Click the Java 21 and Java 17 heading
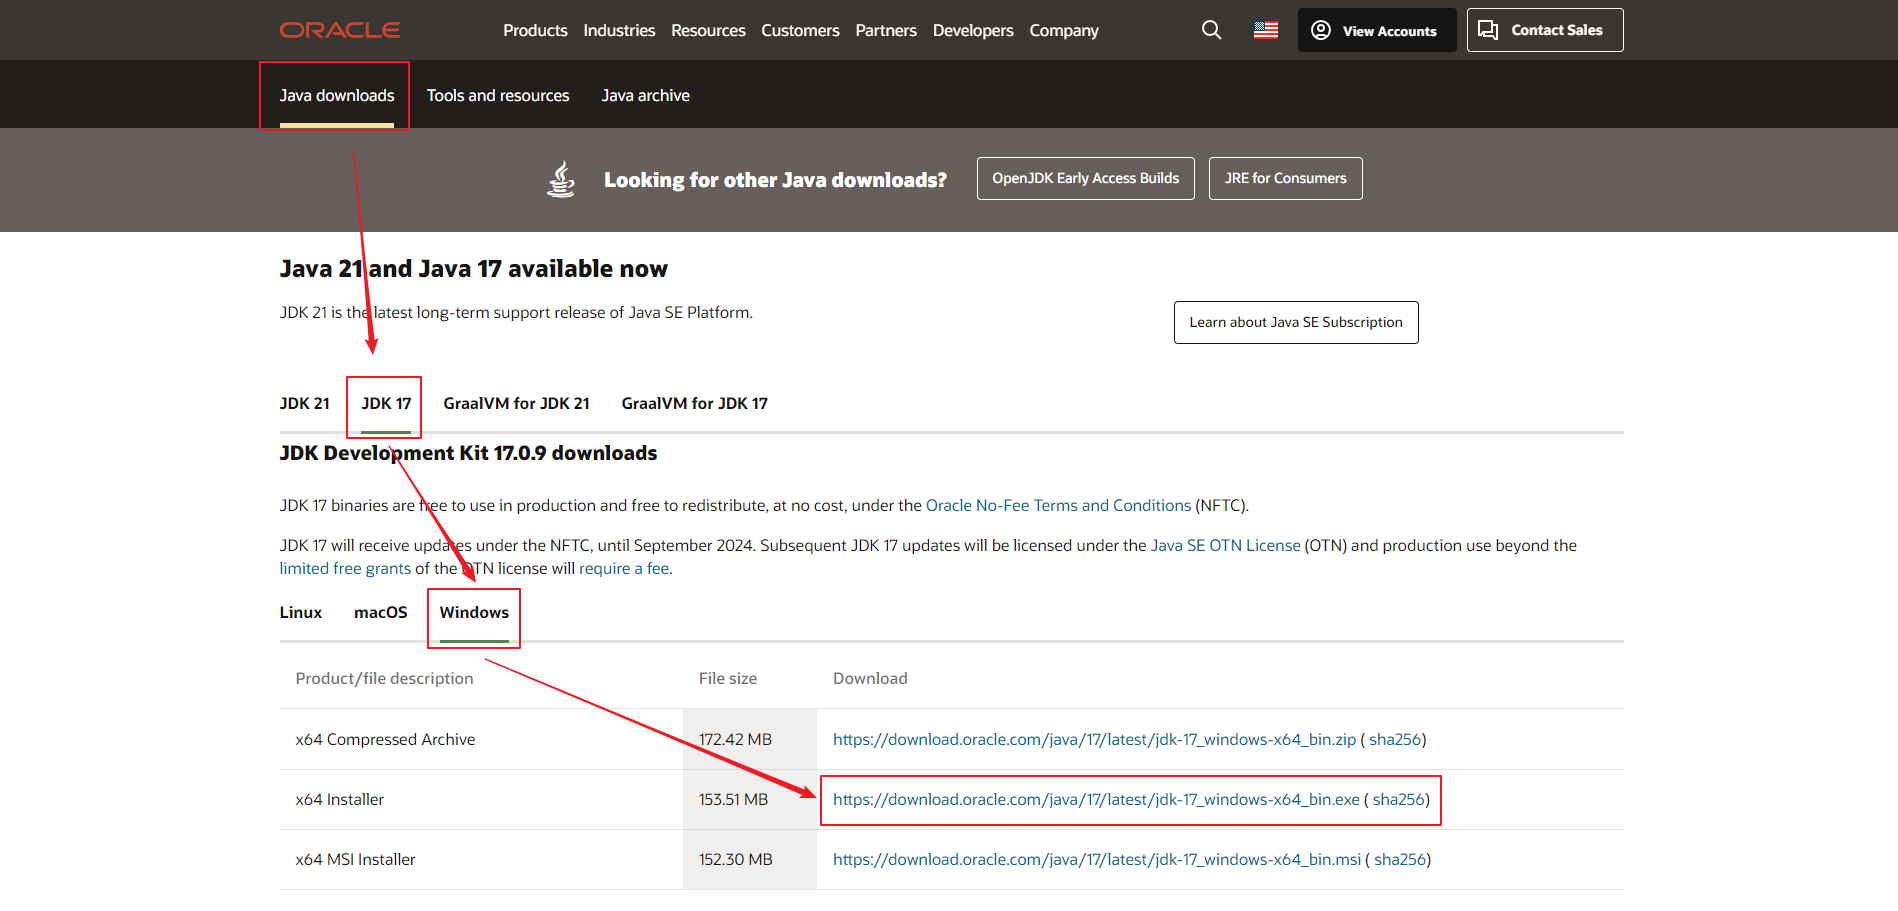The height and width of the screenshot is (911, 1898). pyautogui.click(x=473, y=269)
